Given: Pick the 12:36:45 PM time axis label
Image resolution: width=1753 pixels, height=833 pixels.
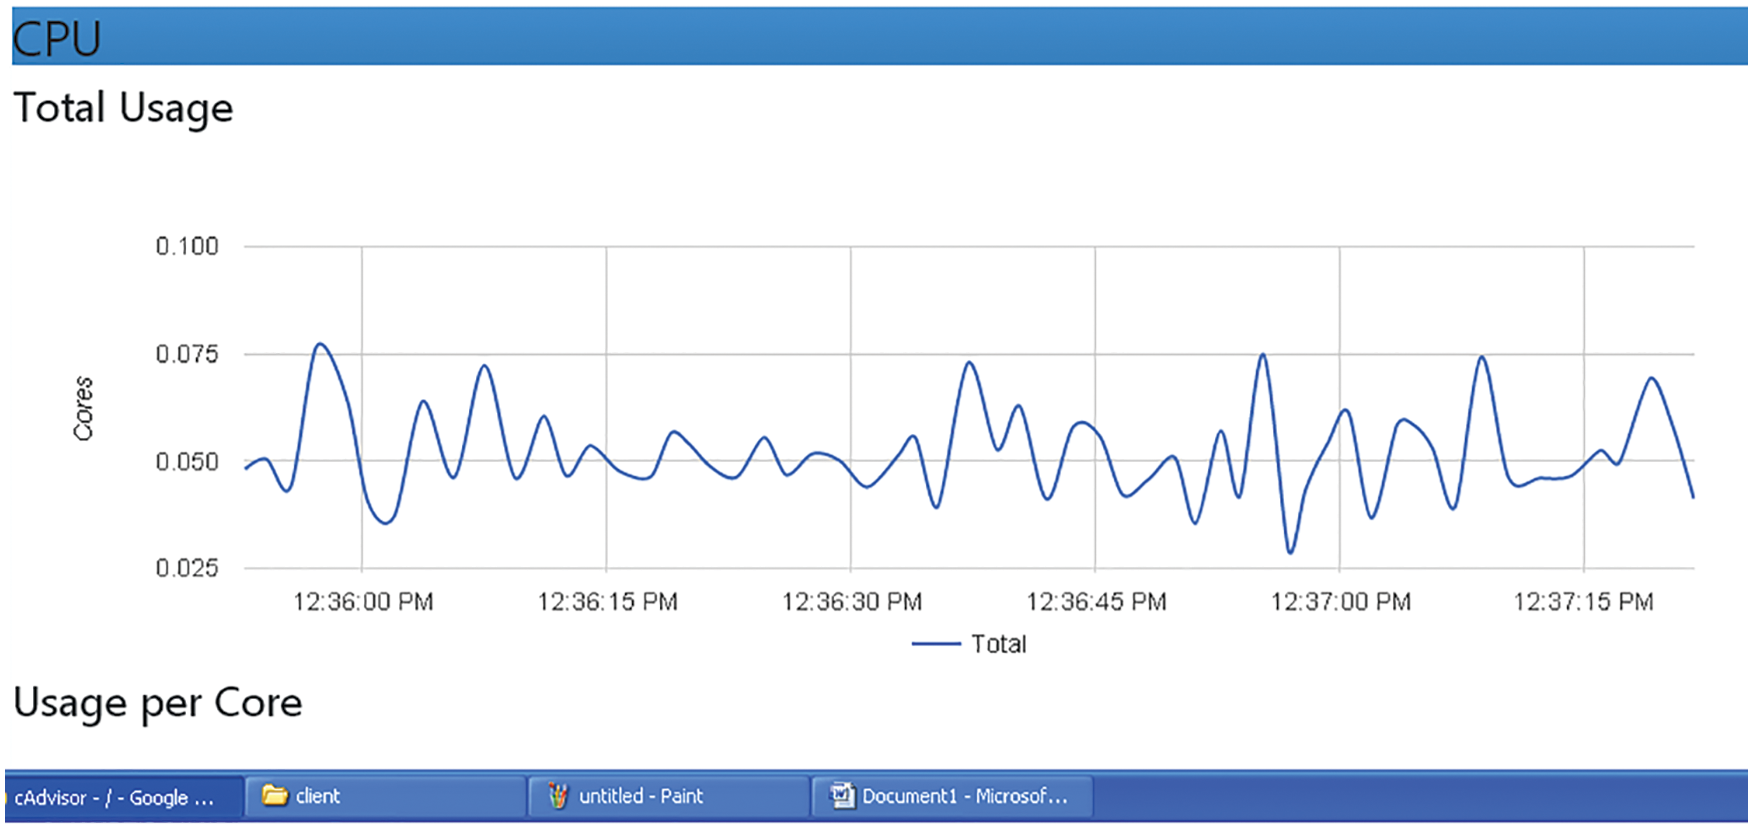Looking at the screenshot, I should point(1096,602).
